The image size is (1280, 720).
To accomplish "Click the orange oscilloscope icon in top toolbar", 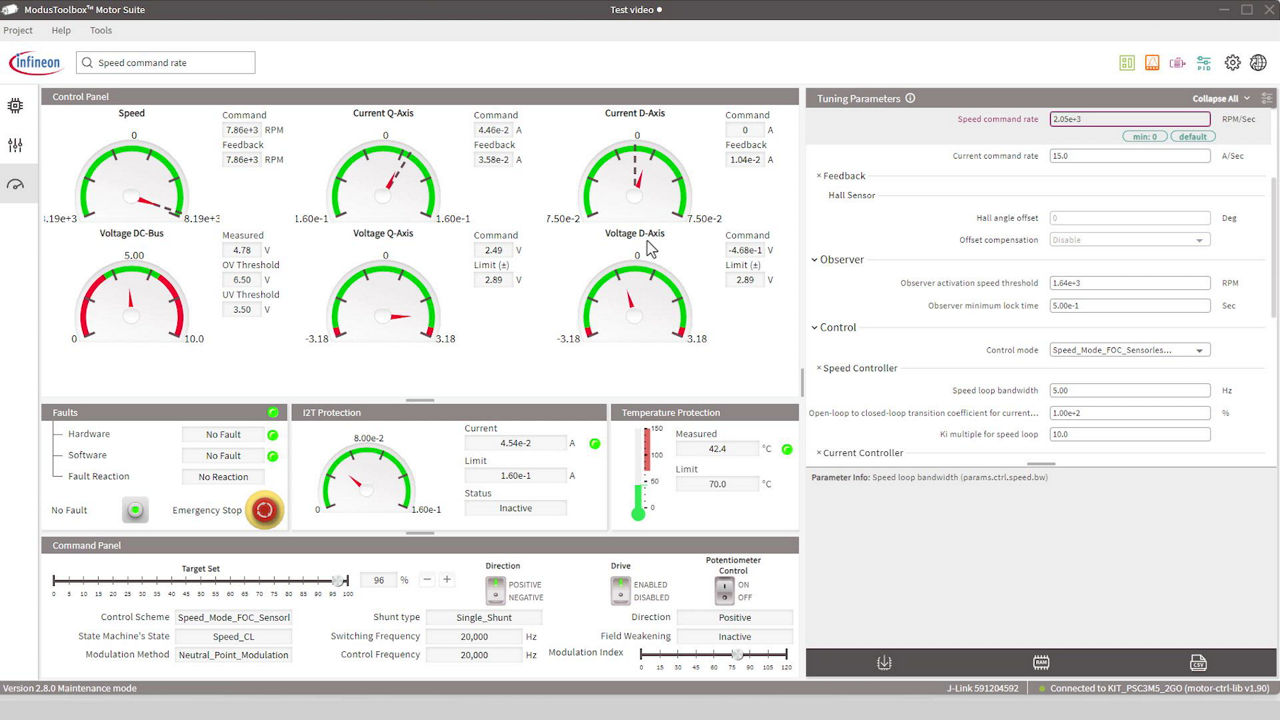I will click(1152, 63).
